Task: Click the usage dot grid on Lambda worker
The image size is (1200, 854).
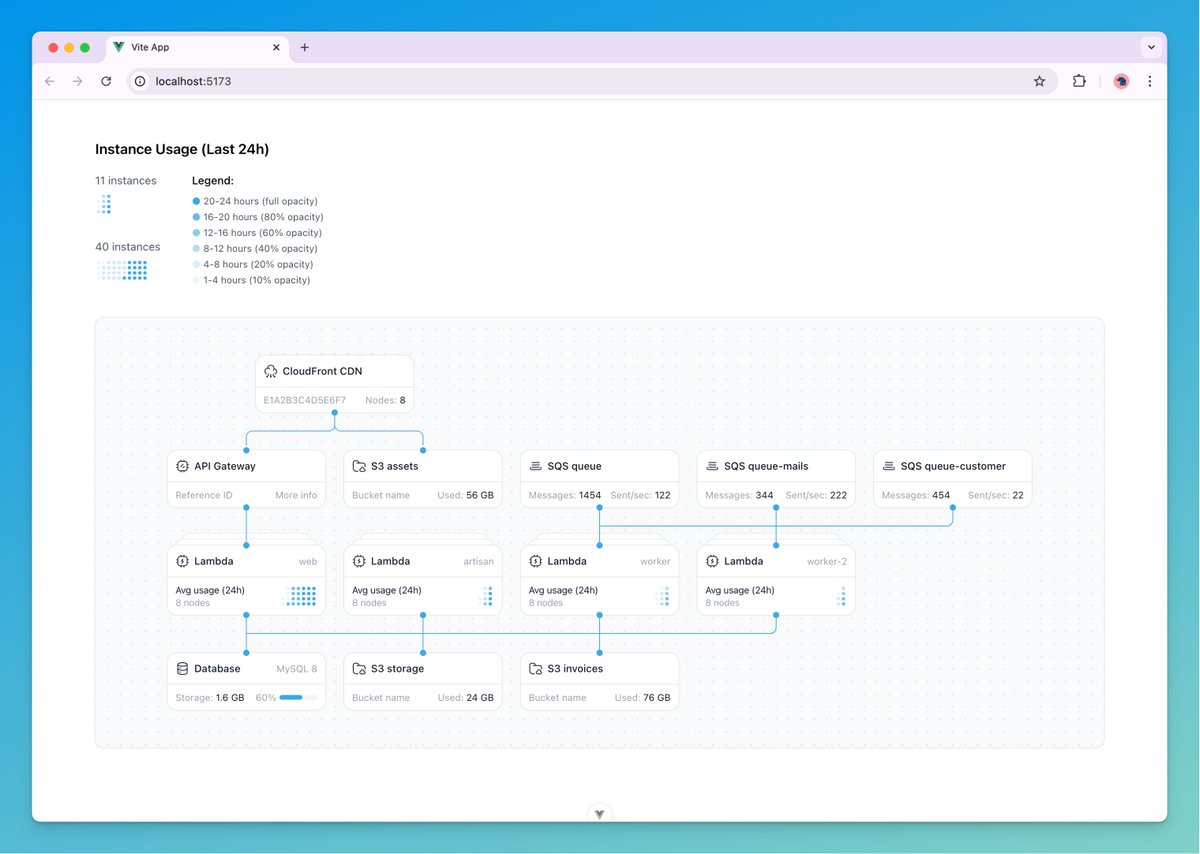Action: click(662, 596)
